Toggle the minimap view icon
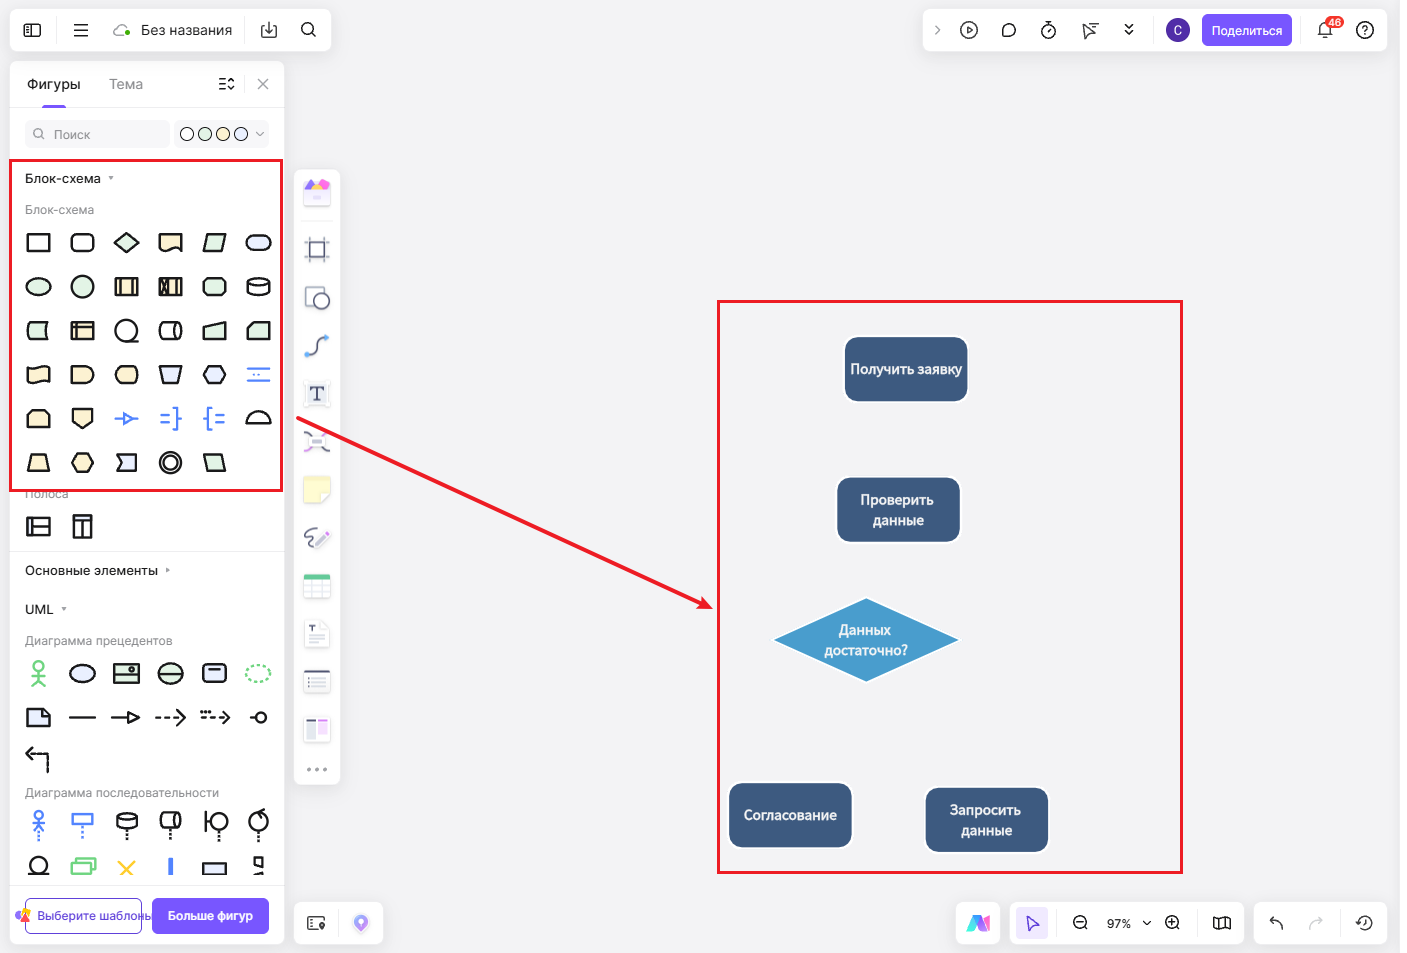 click(1222, 923)
